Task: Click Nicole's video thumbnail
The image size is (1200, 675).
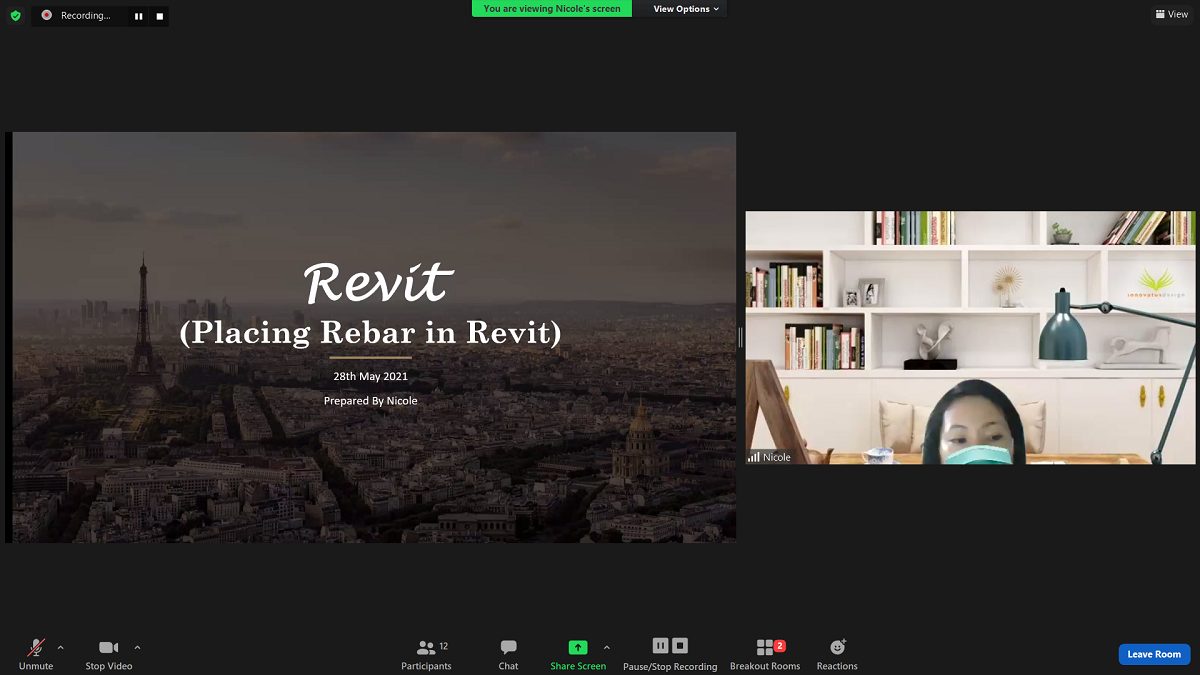Action: pos(970,337)
